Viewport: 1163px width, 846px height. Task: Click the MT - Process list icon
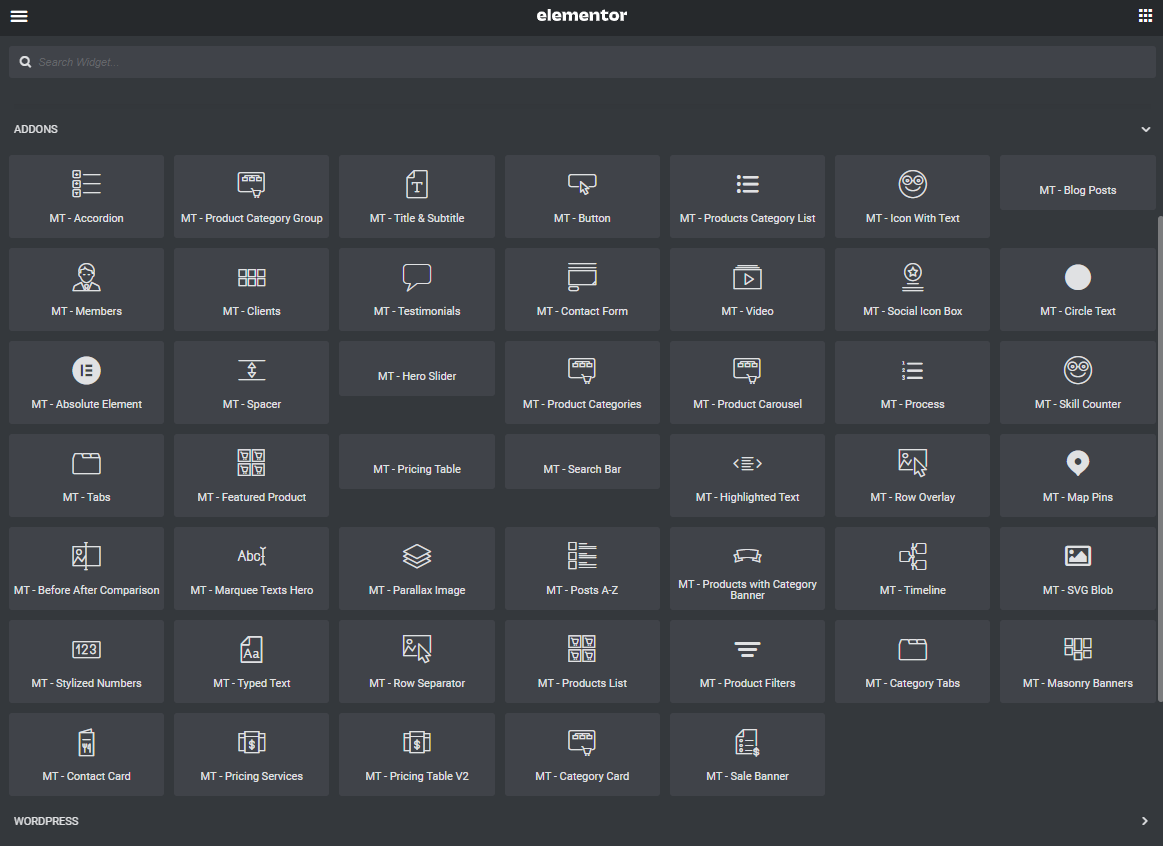[912, 370]
